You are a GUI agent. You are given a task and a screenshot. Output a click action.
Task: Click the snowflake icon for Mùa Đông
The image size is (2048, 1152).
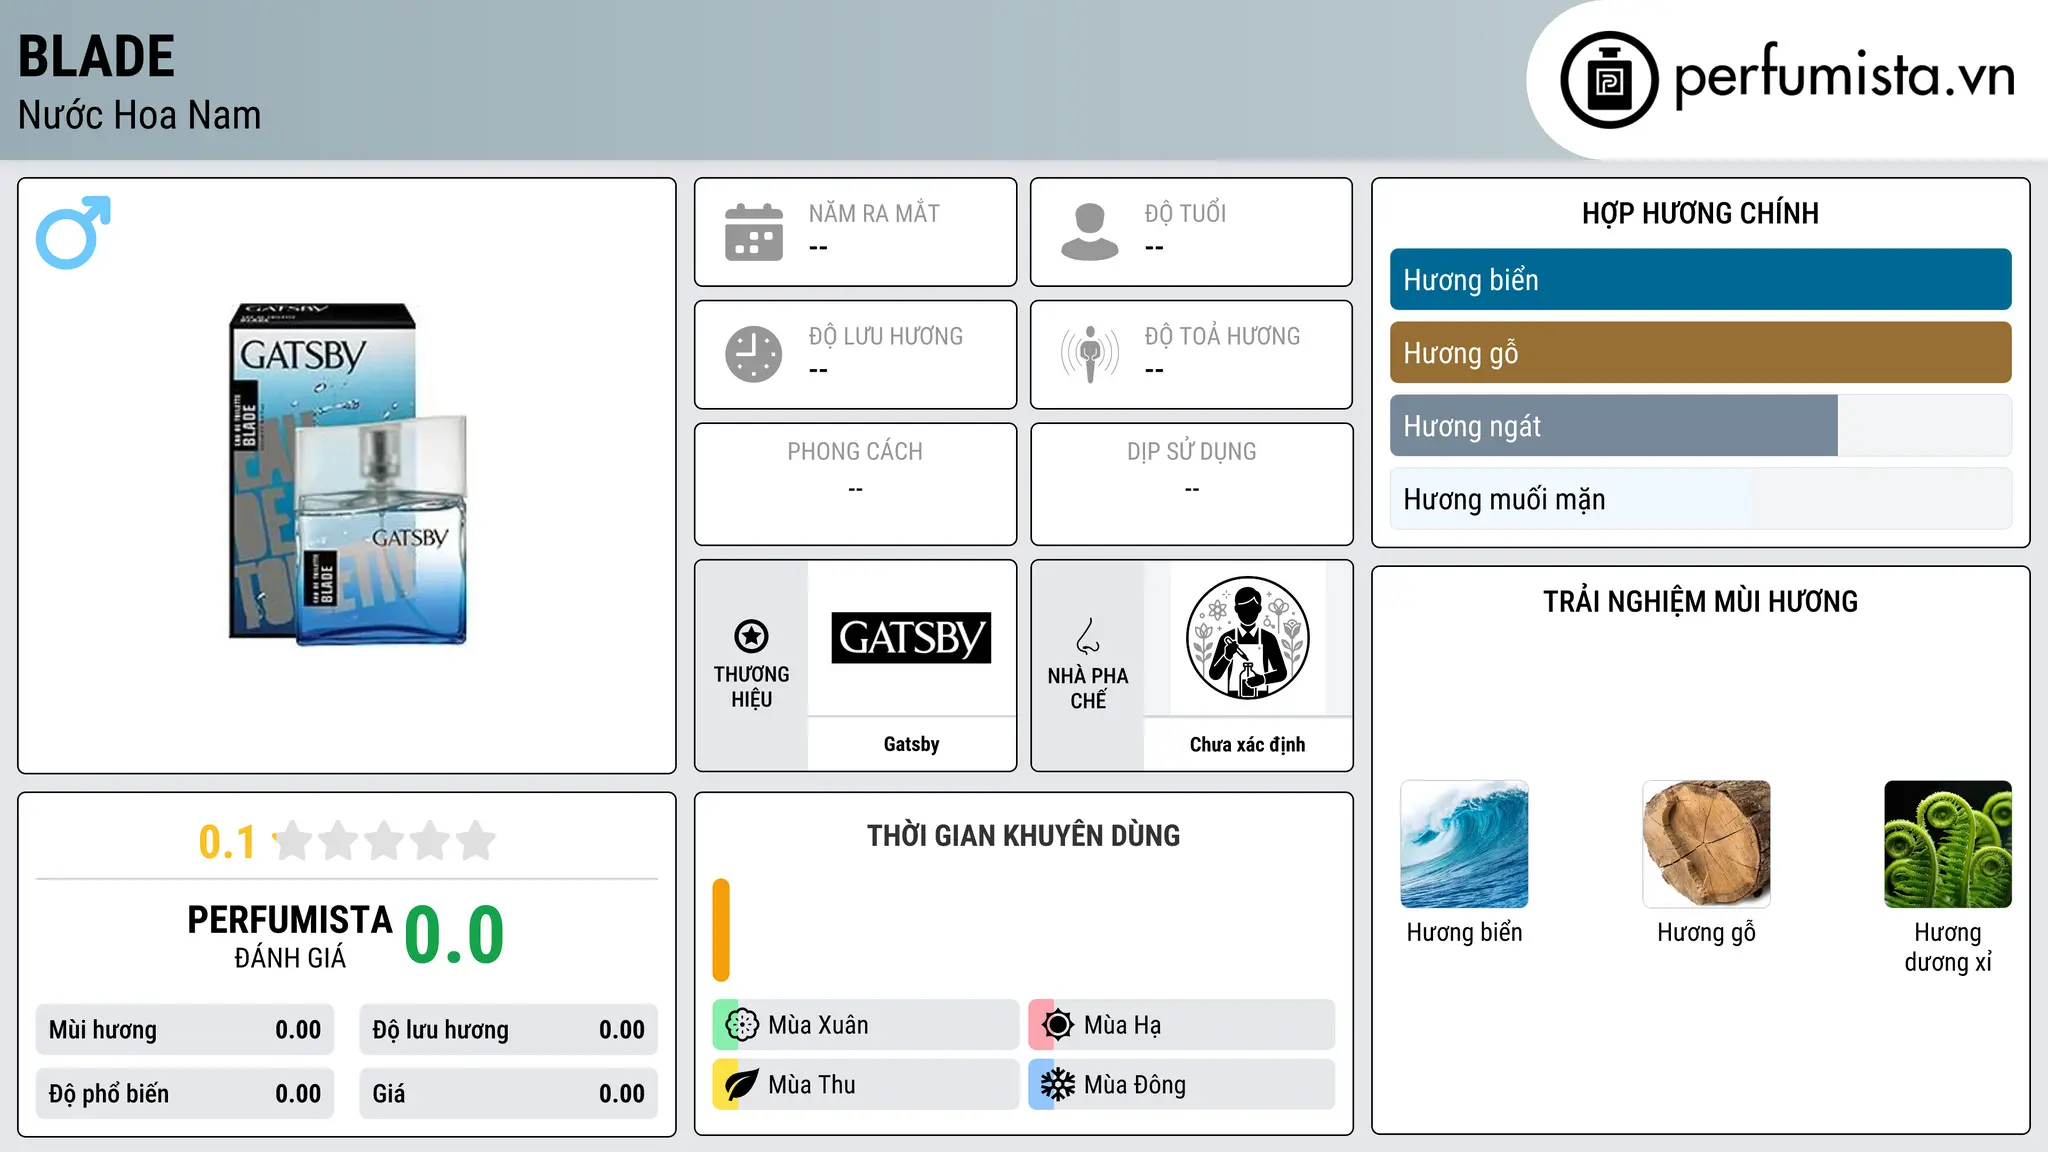[1058, 1085]
